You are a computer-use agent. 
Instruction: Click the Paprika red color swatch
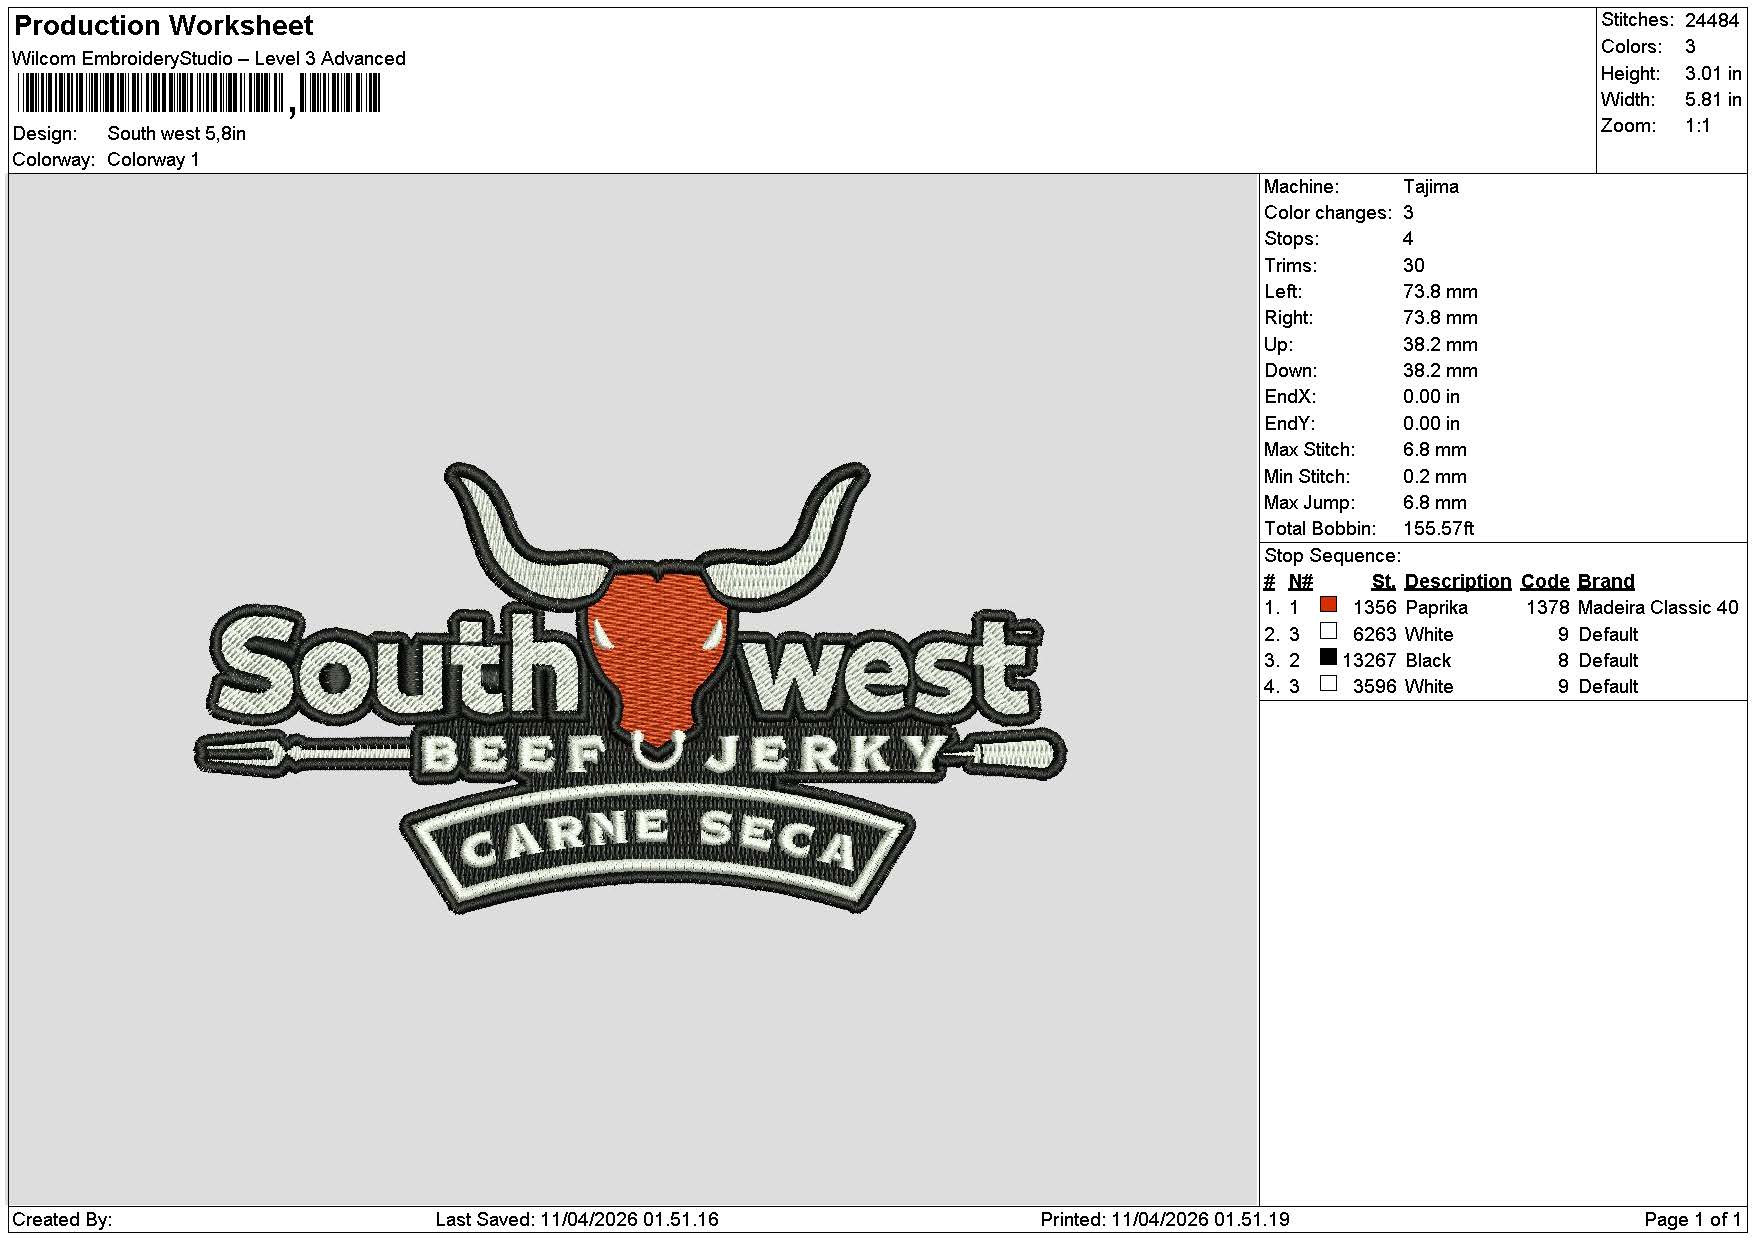pyautogui.click(x=1328, y=605)
